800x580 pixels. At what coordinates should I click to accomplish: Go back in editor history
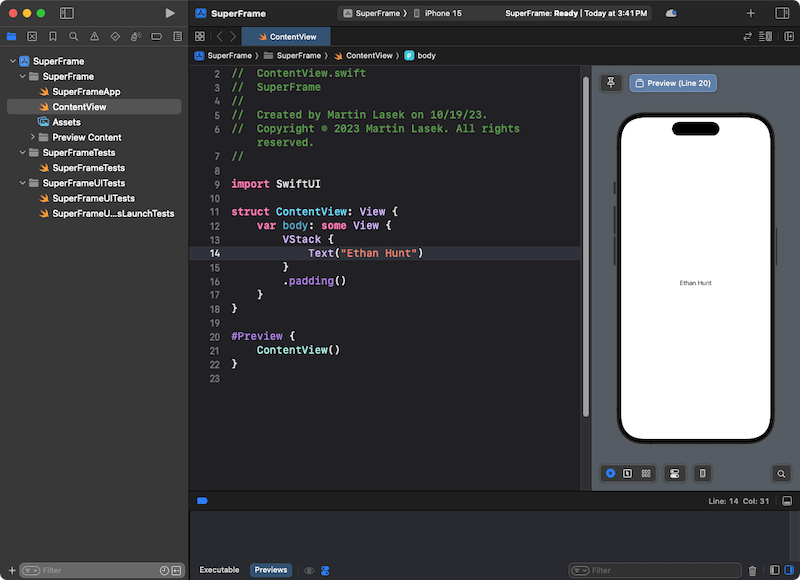tap(219, 36)
